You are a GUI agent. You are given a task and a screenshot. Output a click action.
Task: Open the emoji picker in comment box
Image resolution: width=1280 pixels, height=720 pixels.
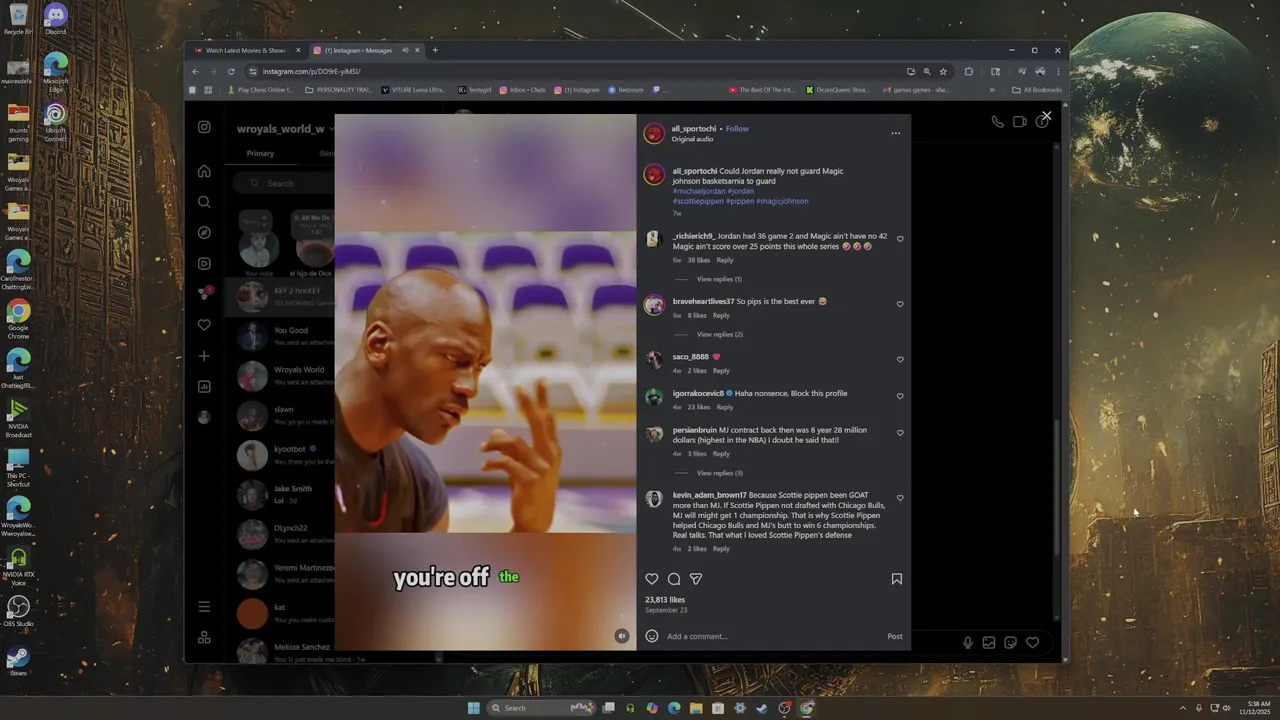point(652,636)
